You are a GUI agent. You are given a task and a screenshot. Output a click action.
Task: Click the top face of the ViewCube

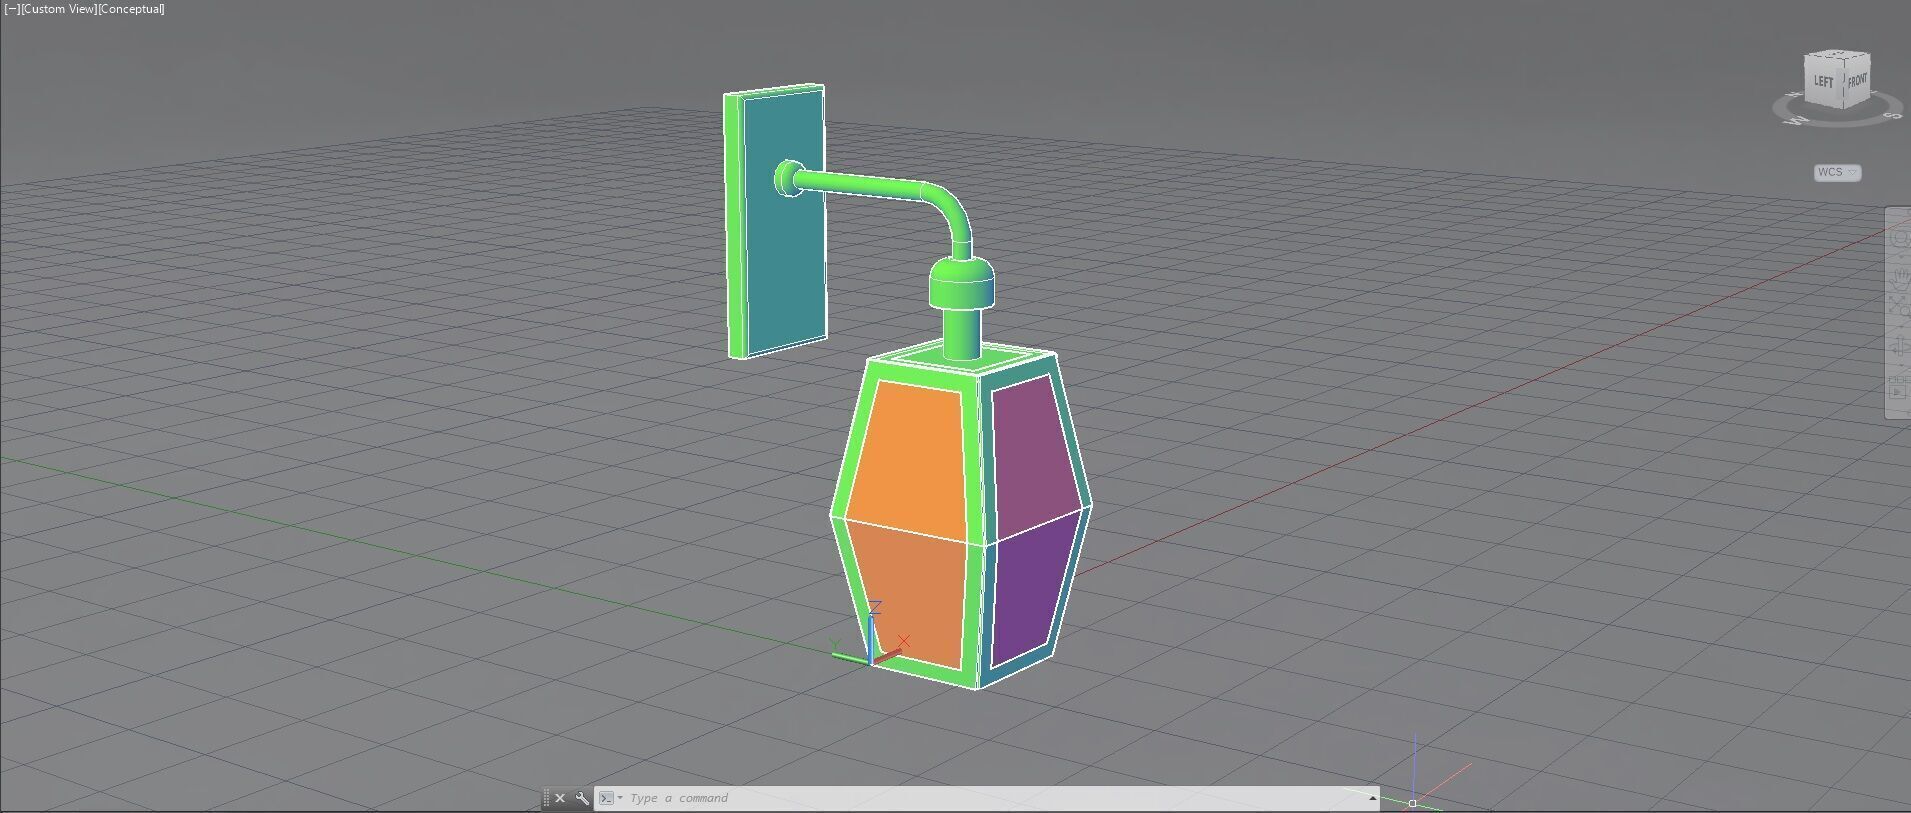1839,54
